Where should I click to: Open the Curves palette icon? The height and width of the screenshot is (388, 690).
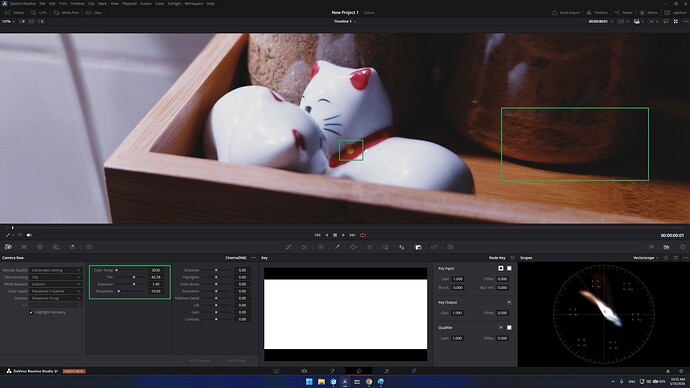tap(289, 247)
